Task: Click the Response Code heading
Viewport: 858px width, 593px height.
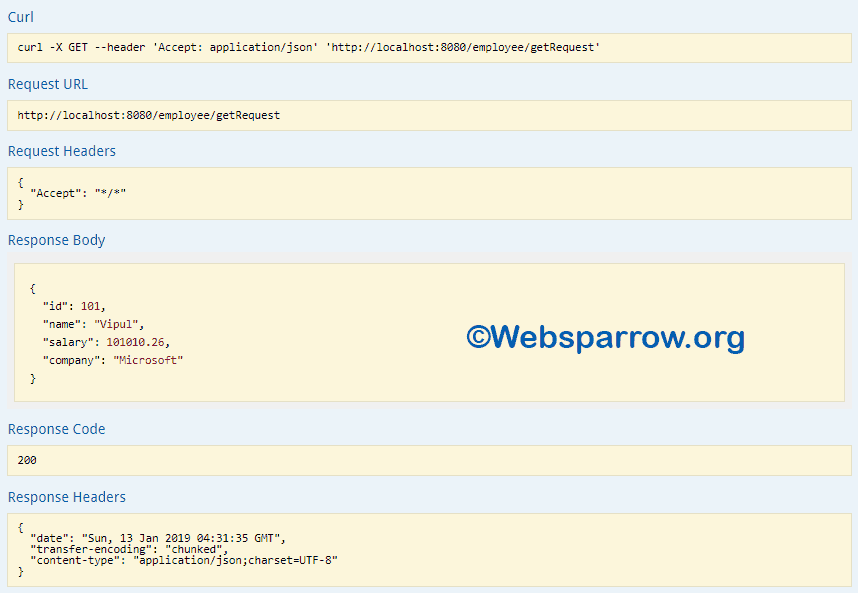Action: (56, 429)
